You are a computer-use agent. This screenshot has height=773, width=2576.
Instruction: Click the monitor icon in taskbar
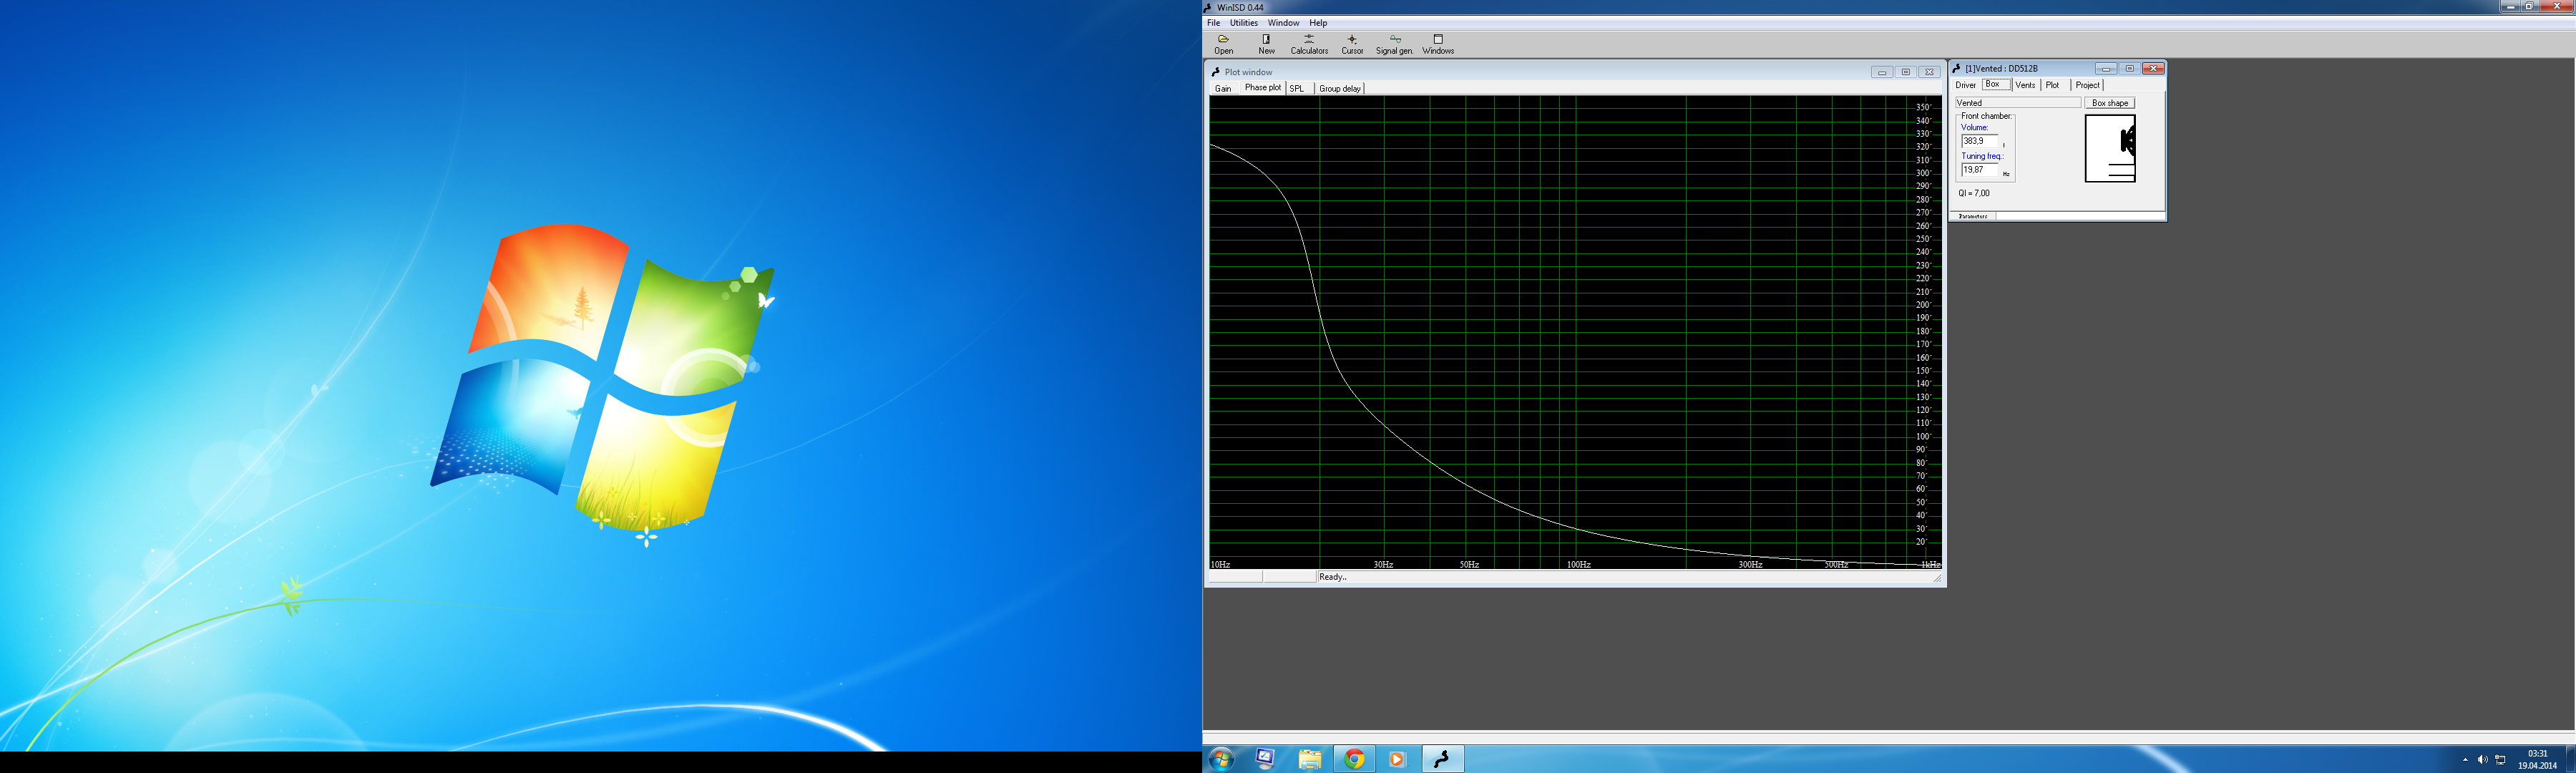(x=1265, y=759)
